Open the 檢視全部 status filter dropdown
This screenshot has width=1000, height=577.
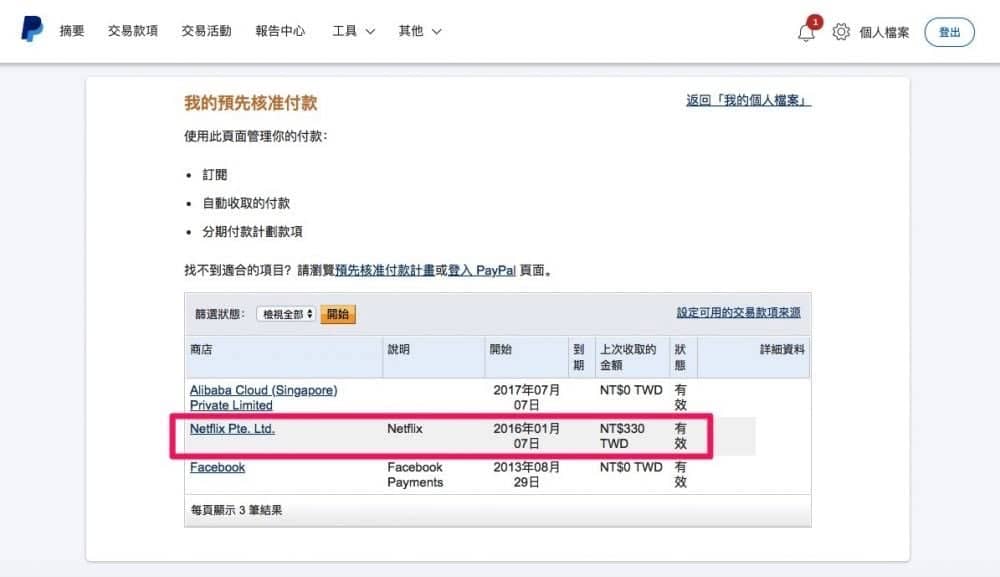point(286,314)
